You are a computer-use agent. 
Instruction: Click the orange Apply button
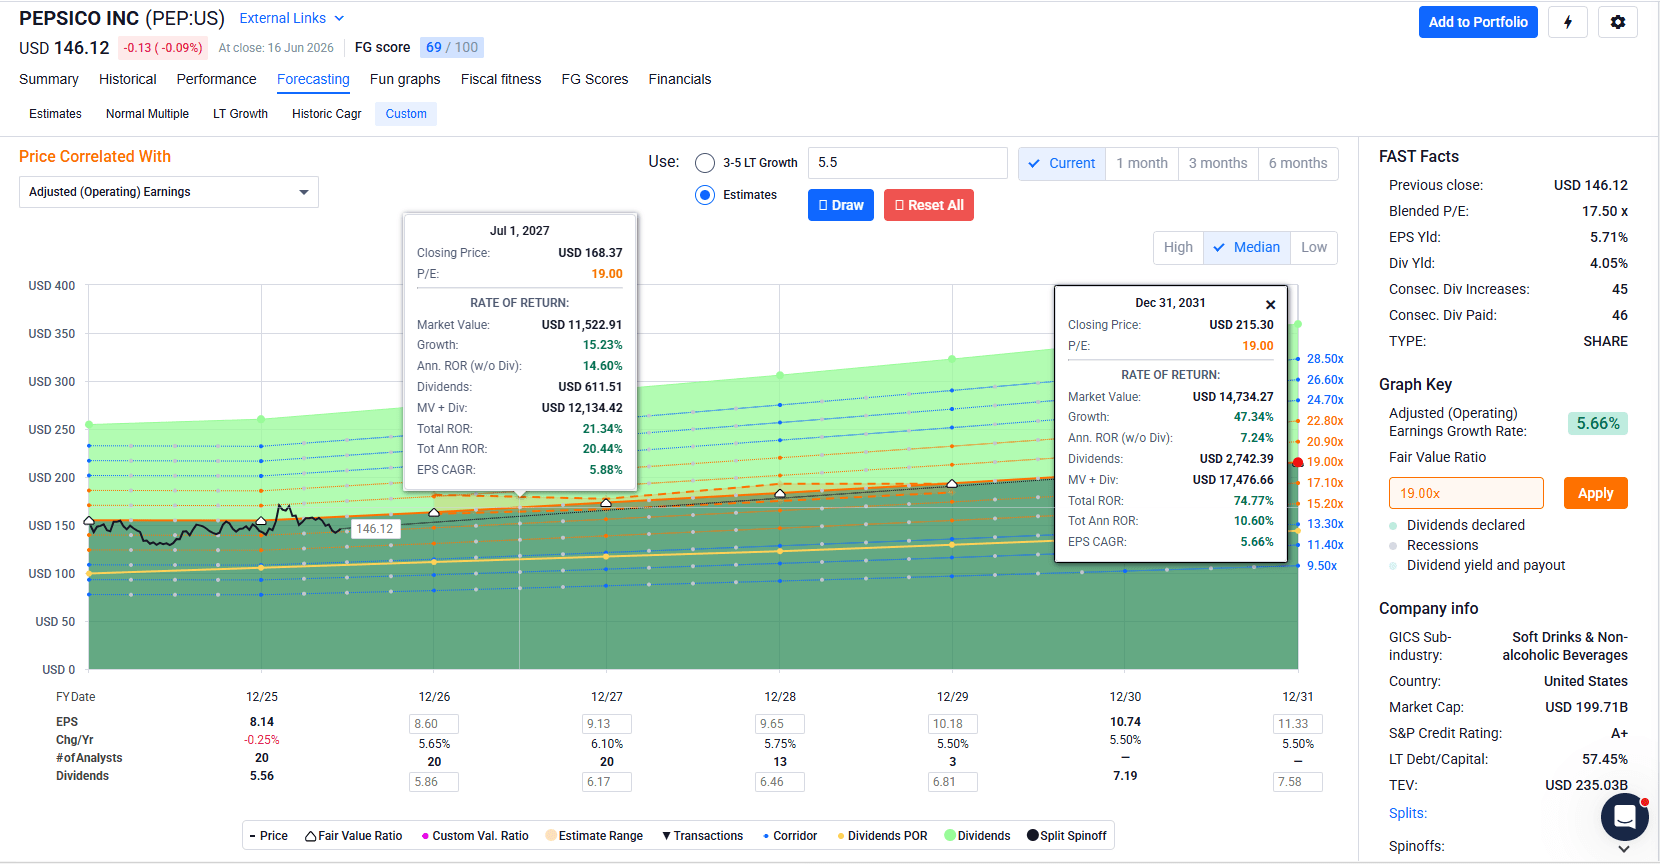point(1596,493)
